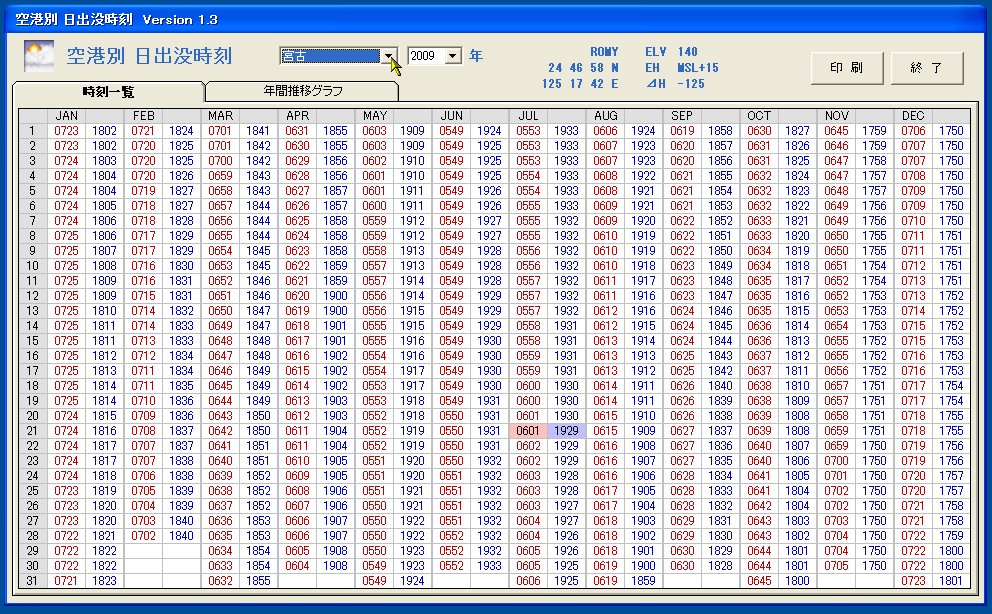Click December 31 sunset cell 1801
The height and width of the screenshot is (614, 992).
pyautogui.click(x=951, y=580)
